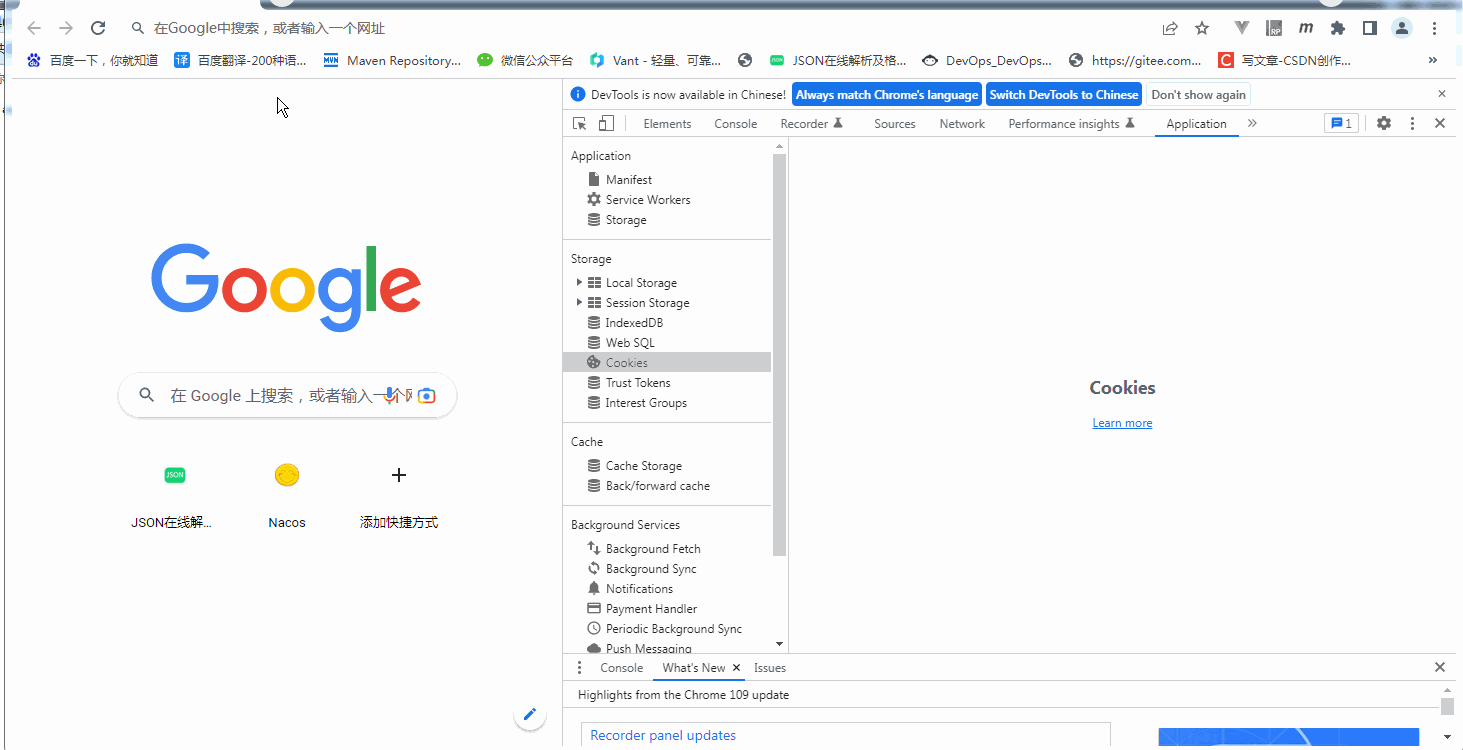Screen dimensions: 1463x750
Task: Open the Sources tab
Action: point(895,124)
